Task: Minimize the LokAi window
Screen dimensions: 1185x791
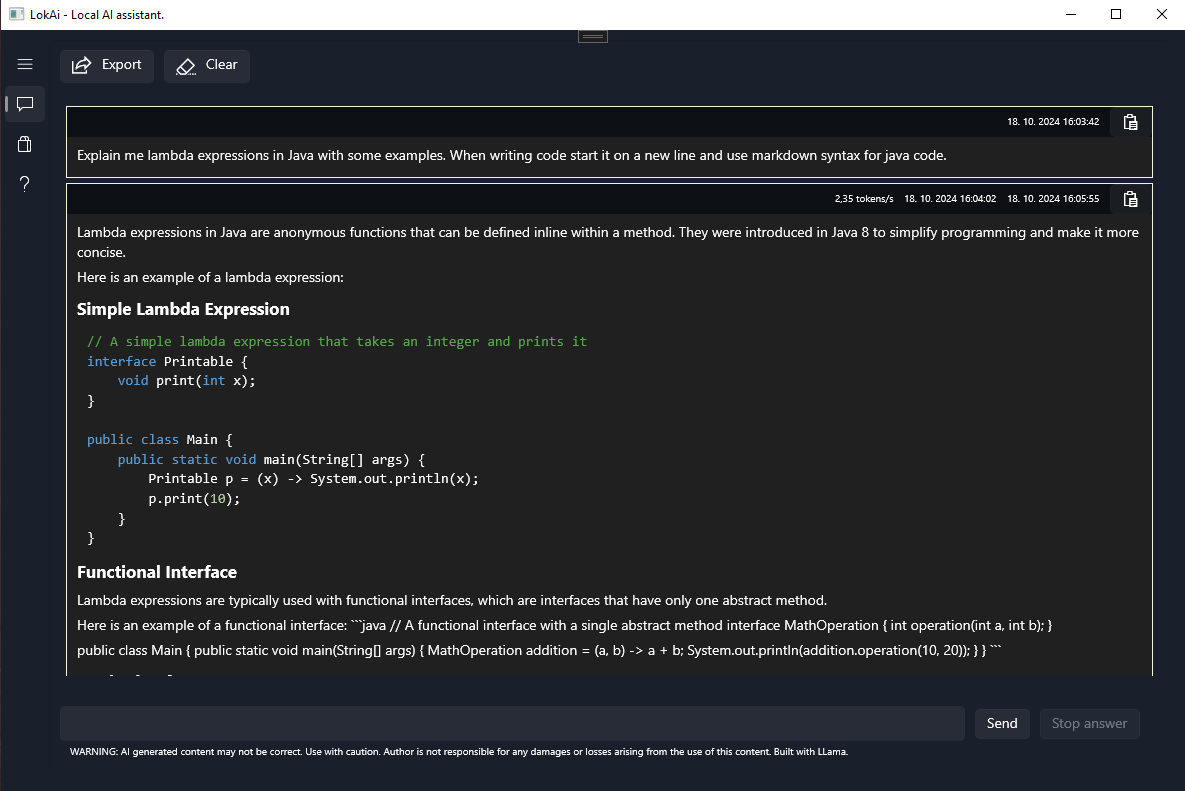Action: [1070, 14]
